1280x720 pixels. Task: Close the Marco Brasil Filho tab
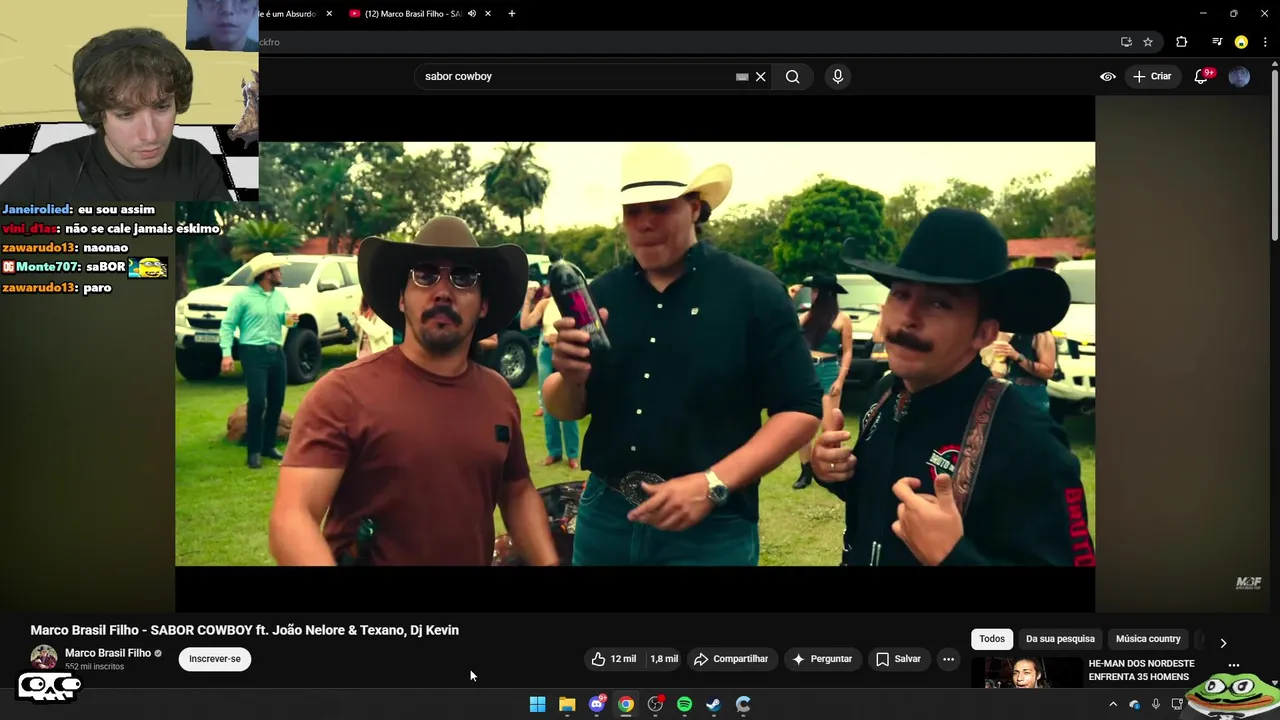coord(488,14)
